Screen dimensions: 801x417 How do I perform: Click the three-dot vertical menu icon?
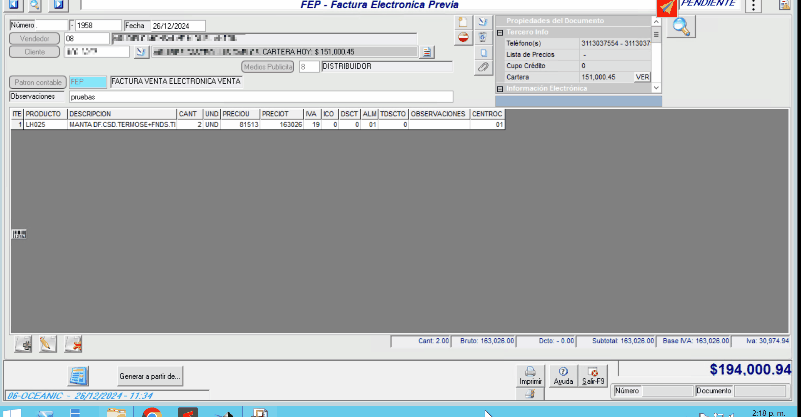point(752,6)
